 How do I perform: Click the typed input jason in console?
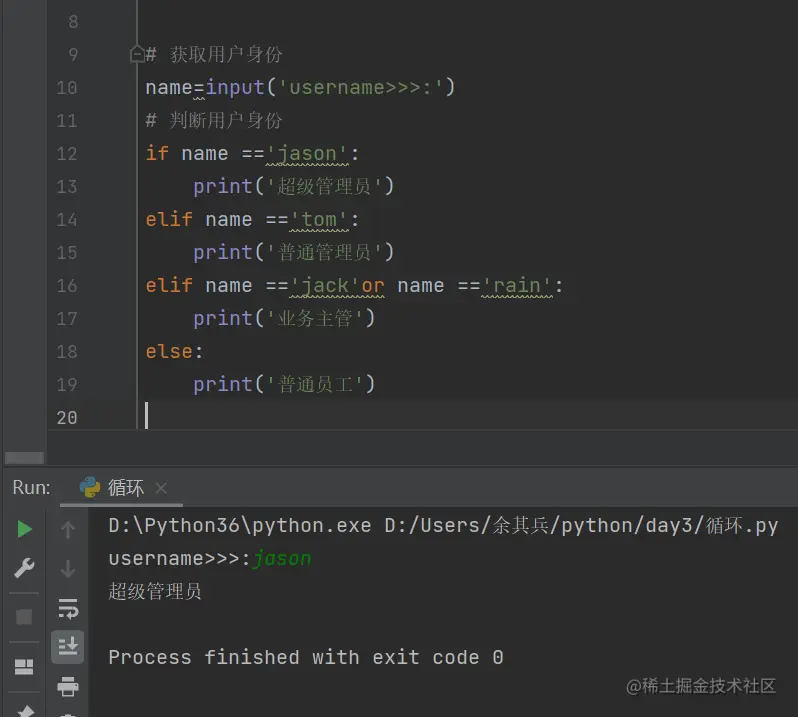click(x=282, y=559)
